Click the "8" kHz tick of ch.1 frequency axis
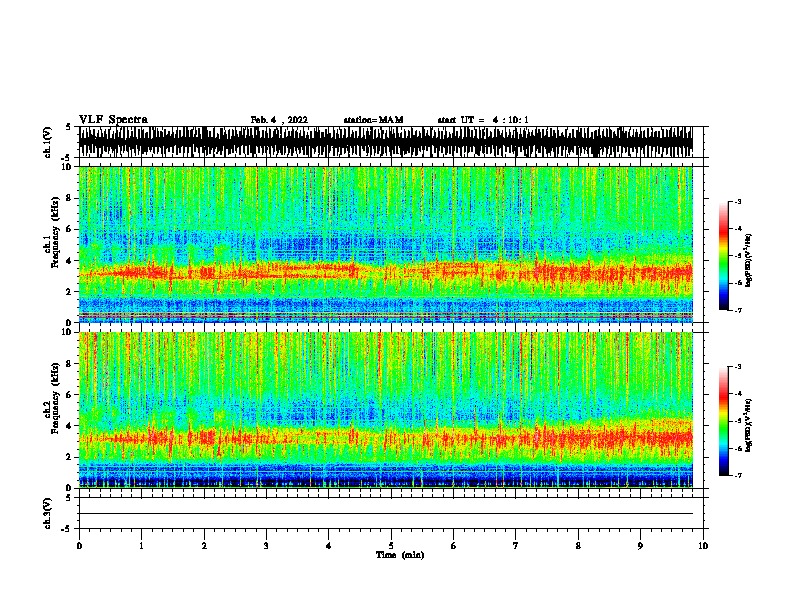 [71, 198]
